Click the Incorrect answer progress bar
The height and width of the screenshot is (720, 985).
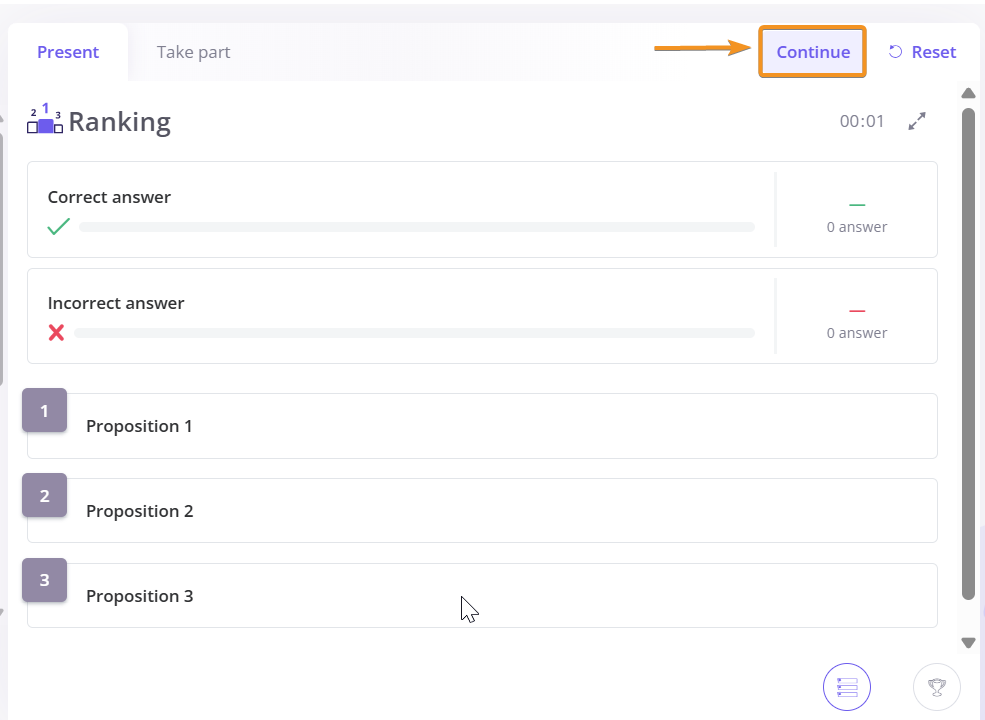pos(415,333)
